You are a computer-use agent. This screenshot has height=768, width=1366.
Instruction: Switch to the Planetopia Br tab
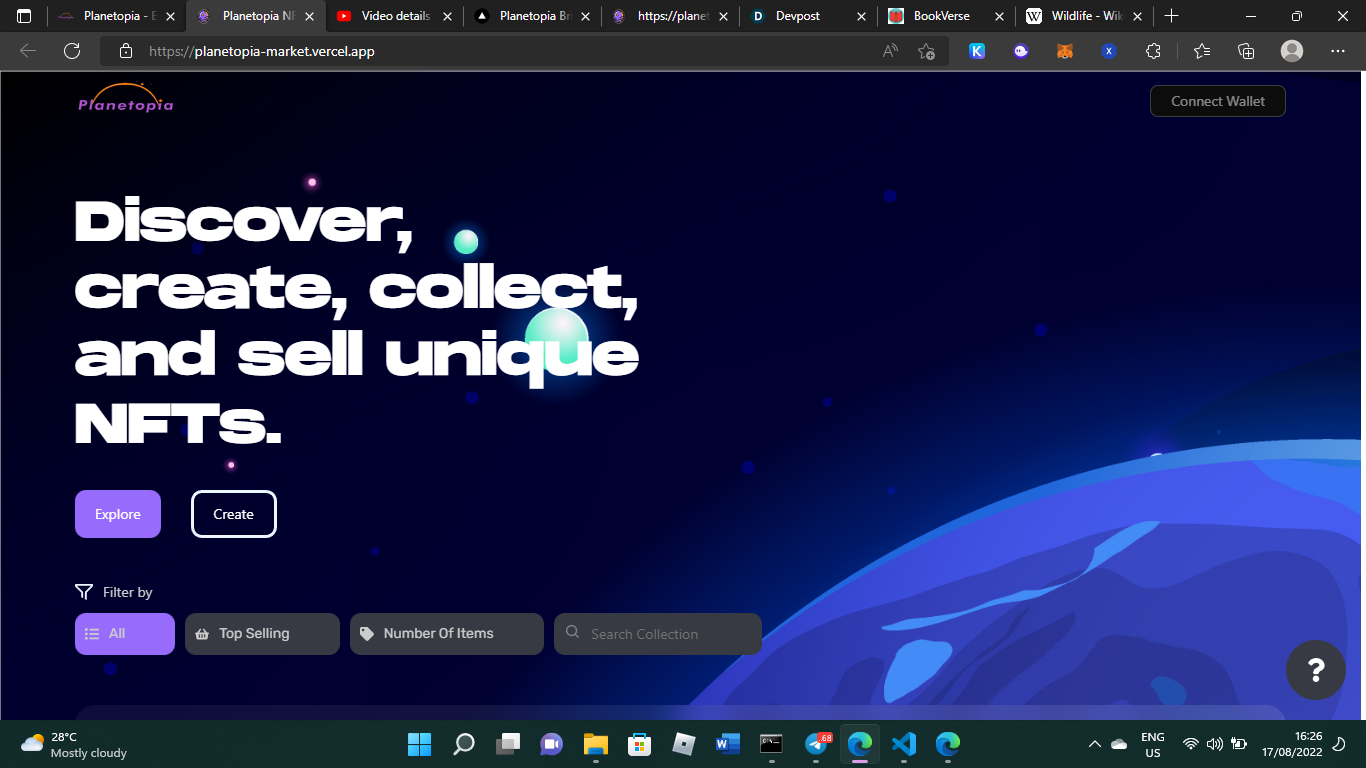[532, 16]
